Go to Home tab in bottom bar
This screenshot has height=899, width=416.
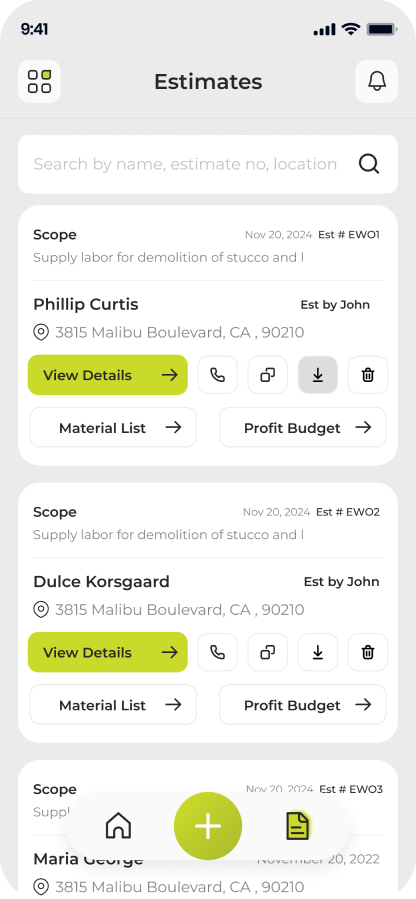pyautogui.click(x=119, y=826)
